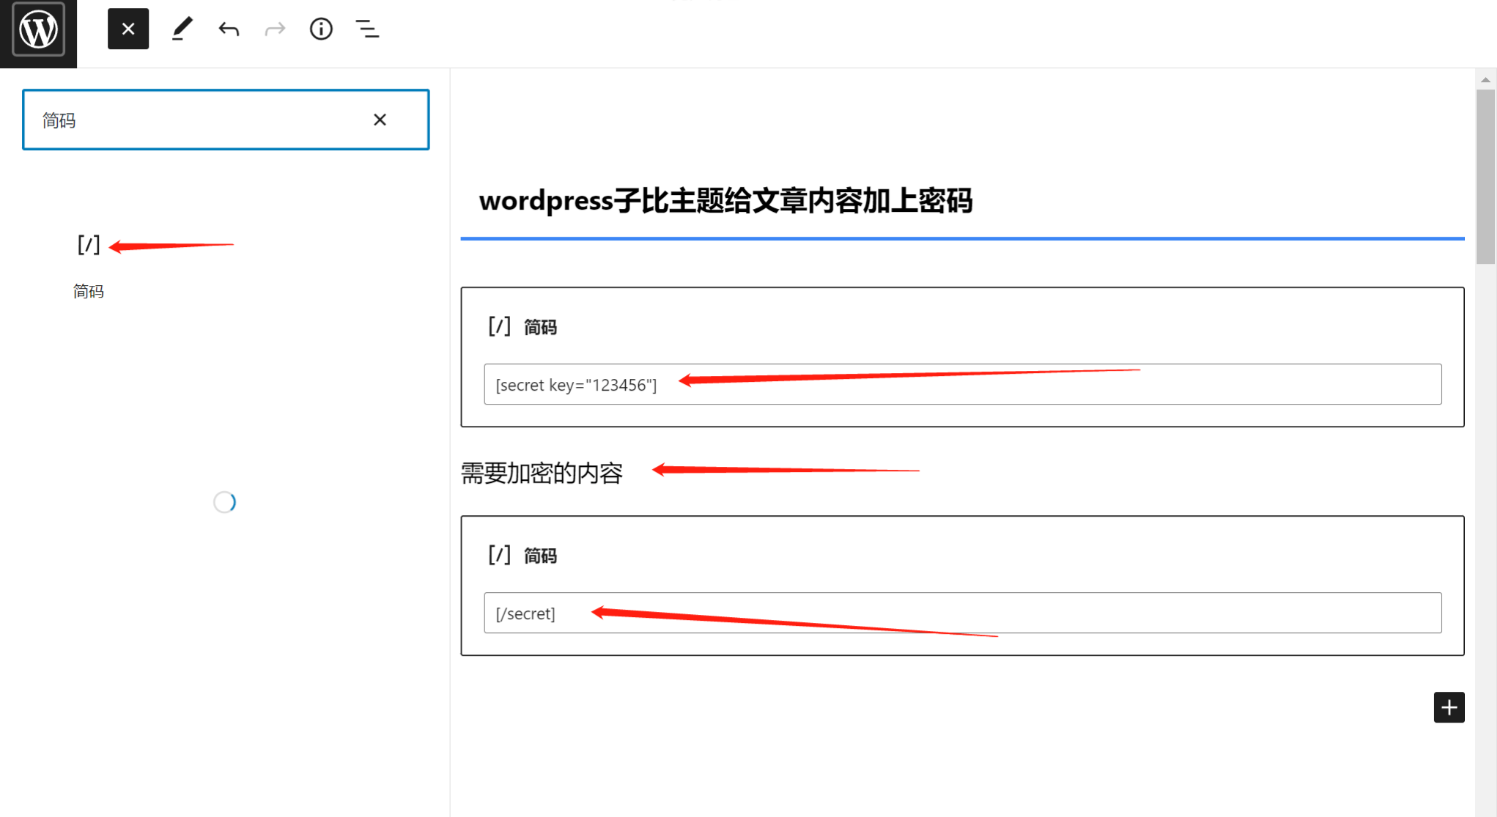
Task: Edit the [/secret] shortcode field
Action: coord(961,613)
